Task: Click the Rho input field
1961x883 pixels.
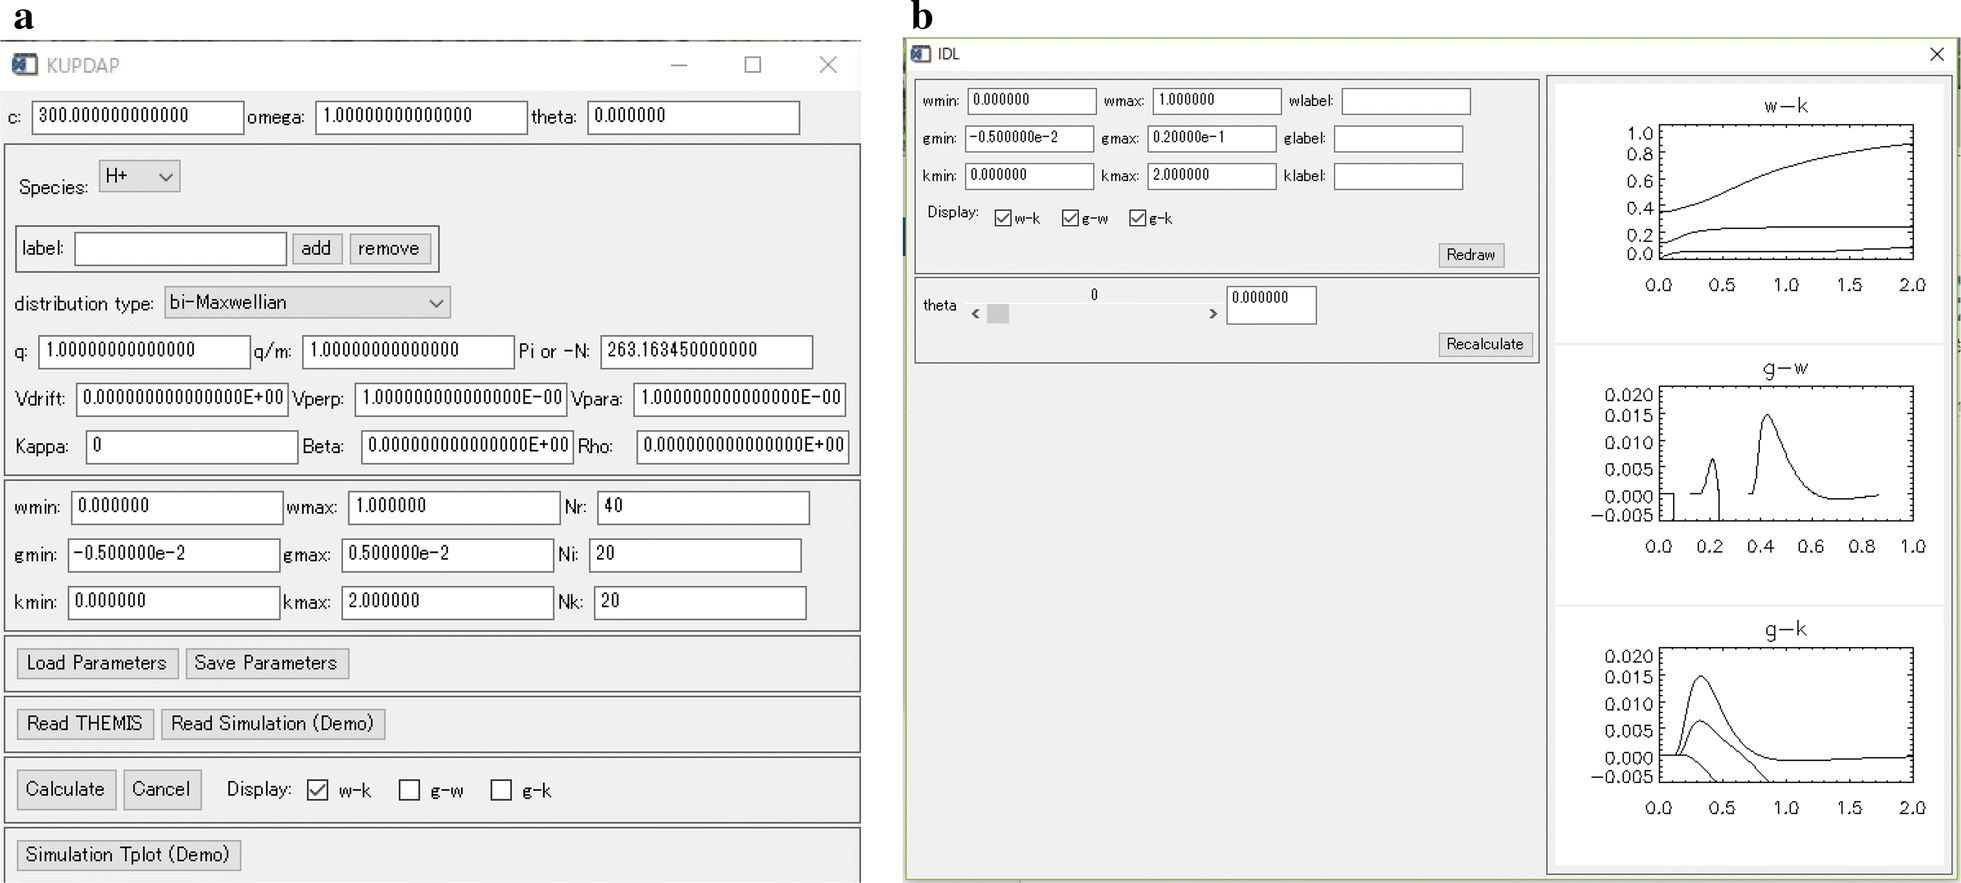Action: tap(743, 446)
